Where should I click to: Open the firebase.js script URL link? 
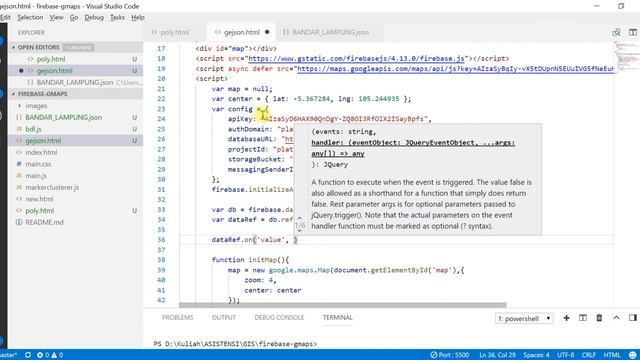tap(356, 59)
